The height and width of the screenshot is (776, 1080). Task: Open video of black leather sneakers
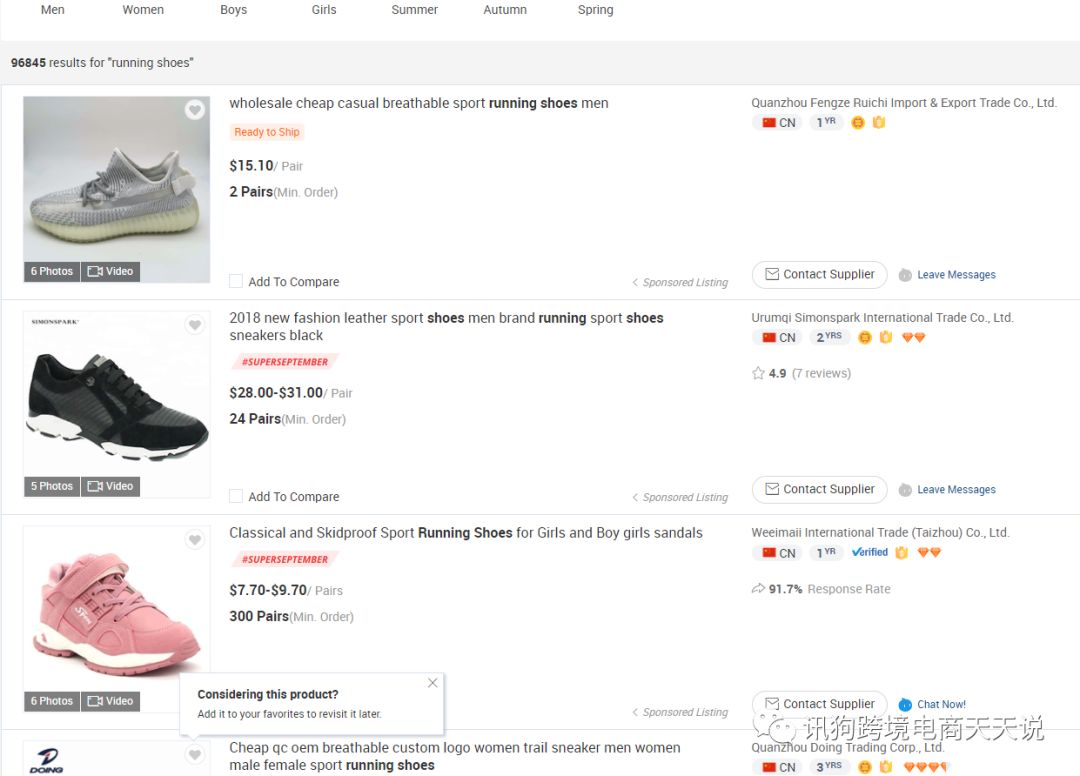pyautogui.click(x=110, y=486)
